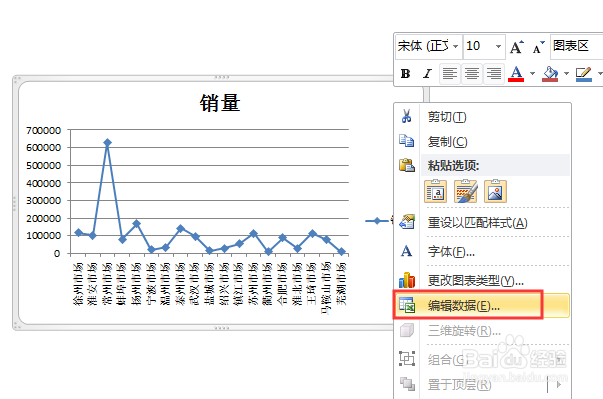Toggle italic formatting
Viewport: 603px width, 399px height.
click(x=427, y=73)
